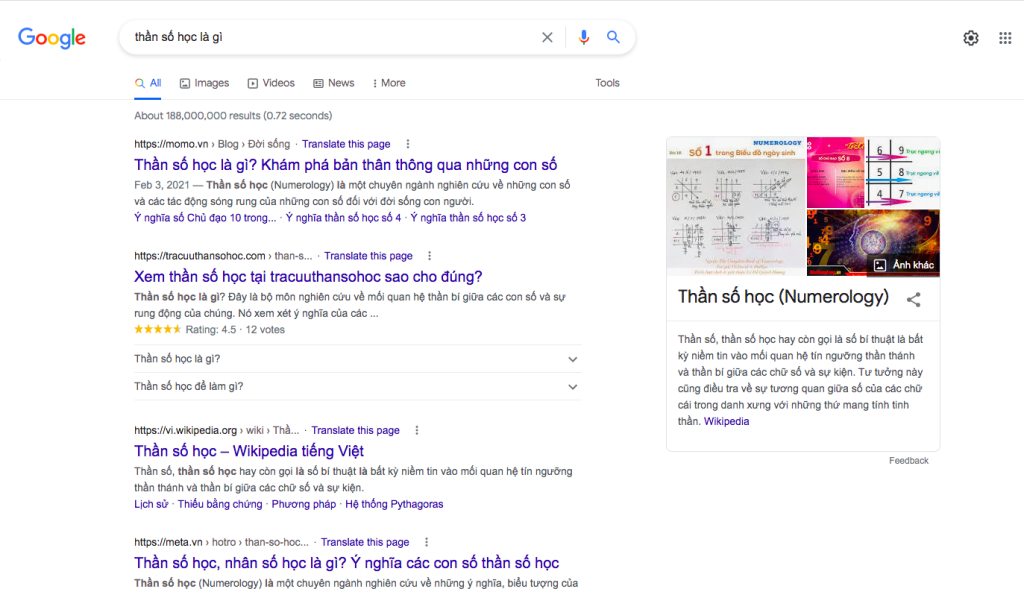
Task: Open the Quick Settings gear
Action: [x=970, y=37]
